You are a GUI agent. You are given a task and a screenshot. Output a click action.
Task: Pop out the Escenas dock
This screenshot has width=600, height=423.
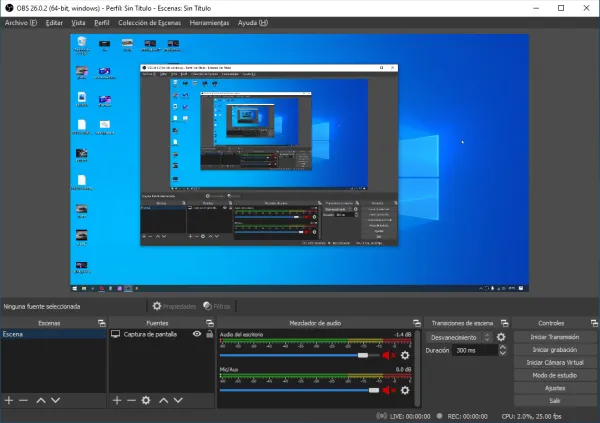(101, 323)
